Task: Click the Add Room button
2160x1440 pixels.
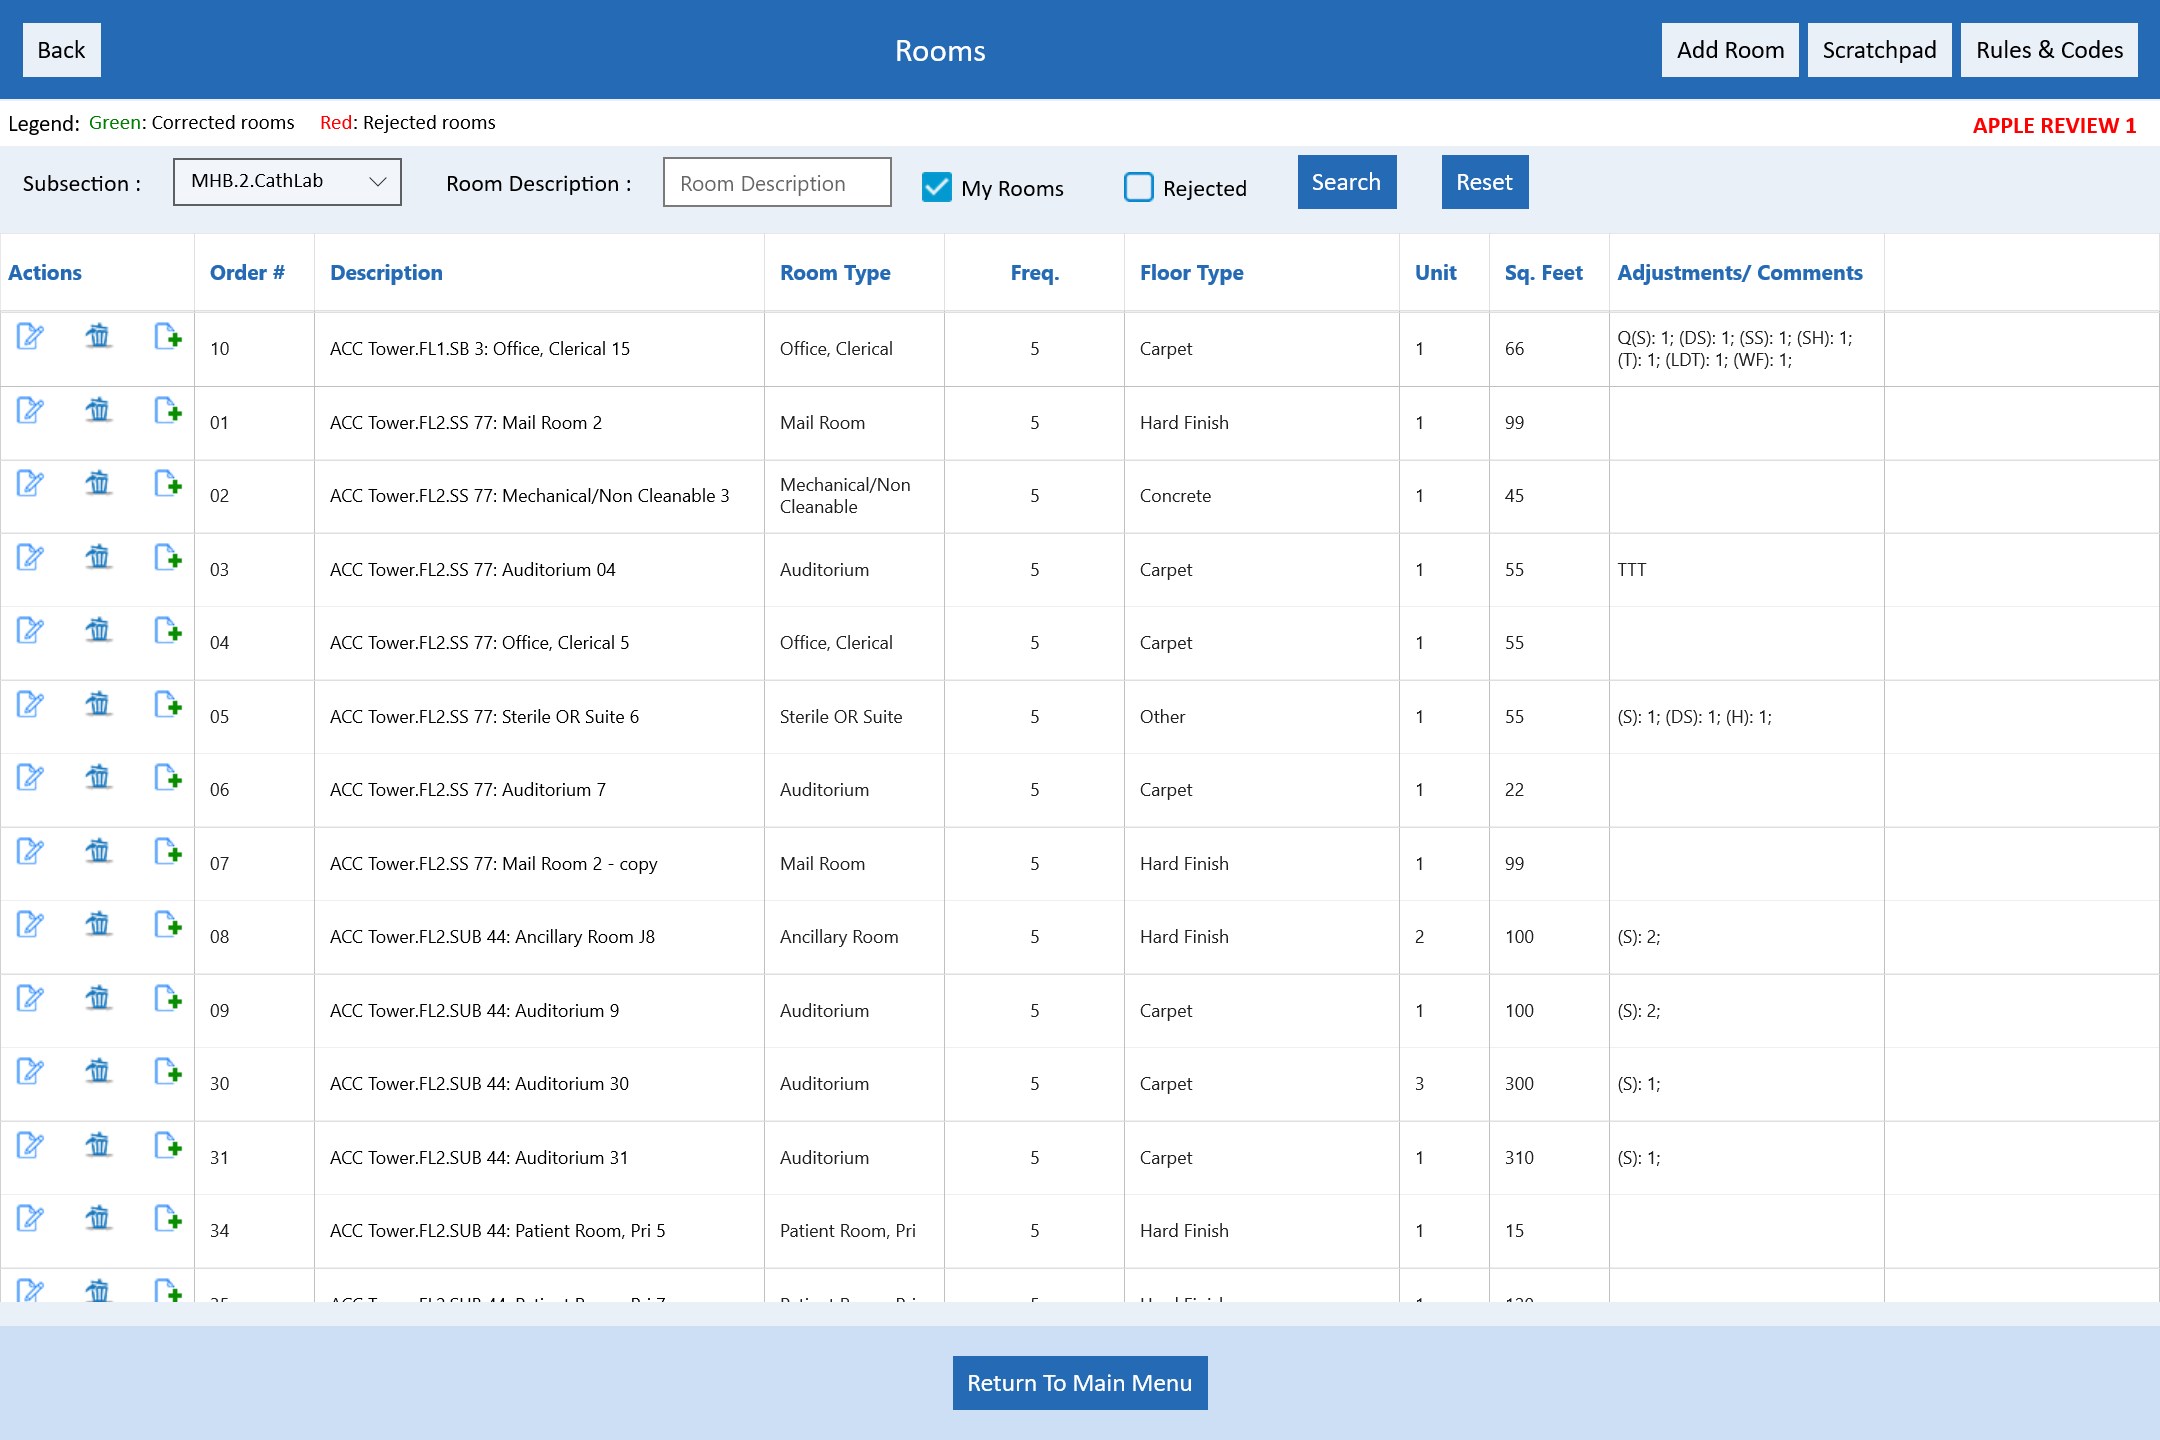Action: (x=1730, y=50)
